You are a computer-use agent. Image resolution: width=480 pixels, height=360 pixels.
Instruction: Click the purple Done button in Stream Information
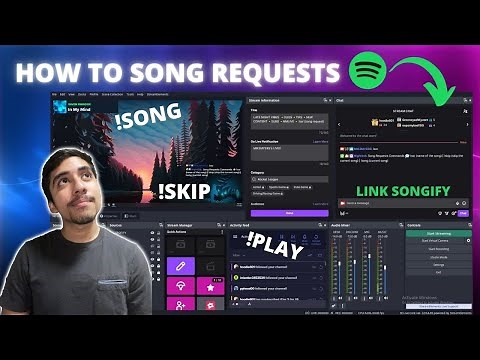pos(289,213)
